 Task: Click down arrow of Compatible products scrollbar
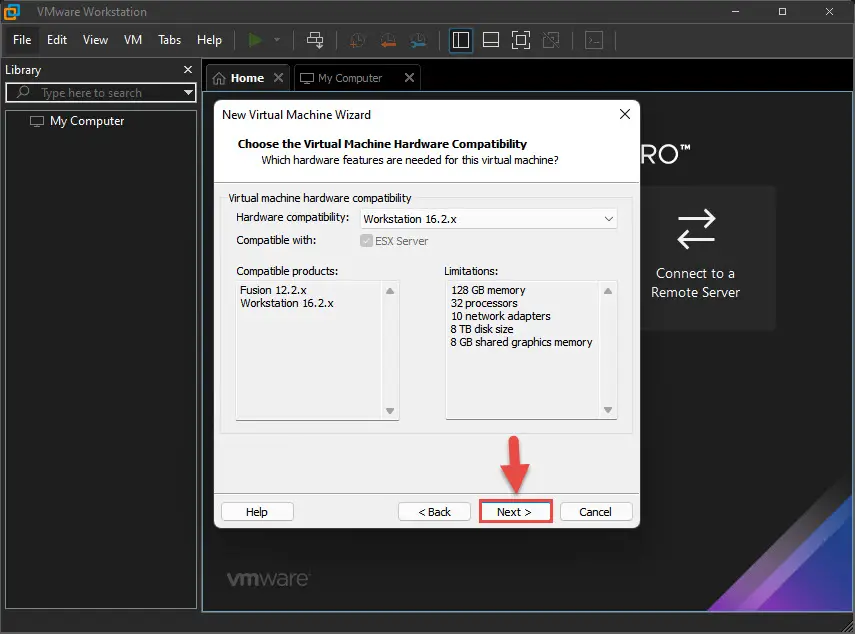(x=390, y=410)
